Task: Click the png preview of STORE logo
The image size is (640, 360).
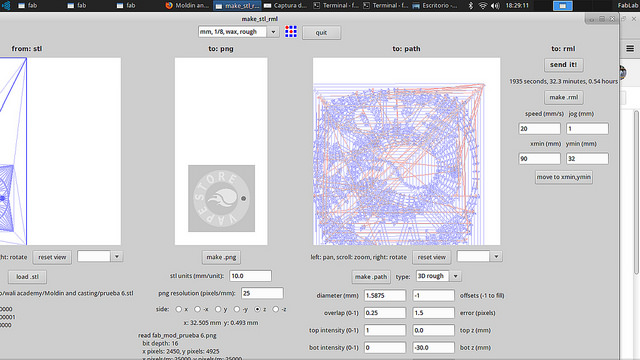Action: pyautogui.click(x=221, y=198)
